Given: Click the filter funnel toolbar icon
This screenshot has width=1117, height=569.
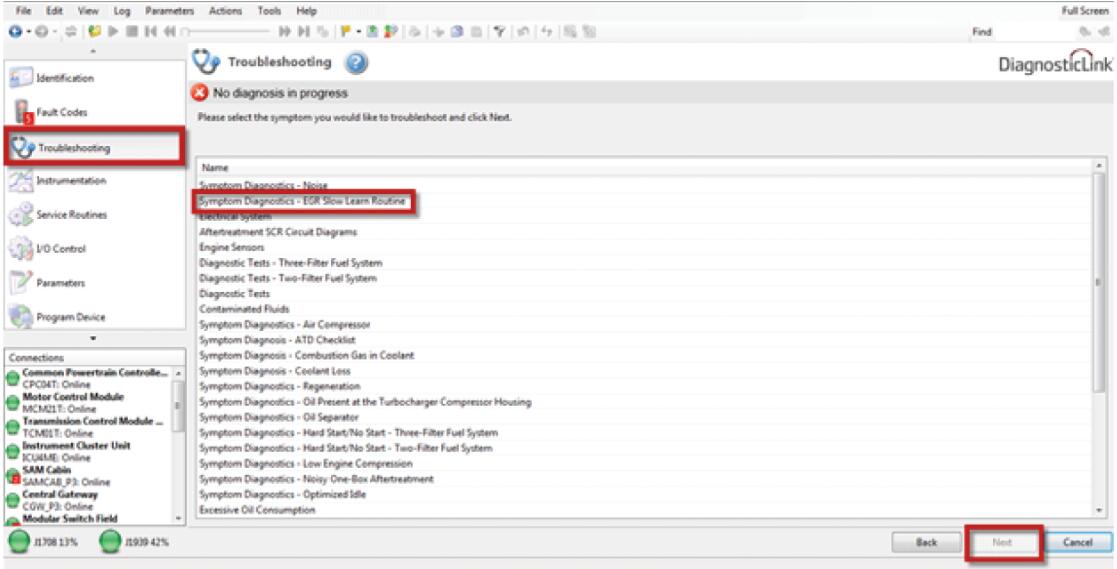Looking at the screenshot, I should click(x=500, y=31).
